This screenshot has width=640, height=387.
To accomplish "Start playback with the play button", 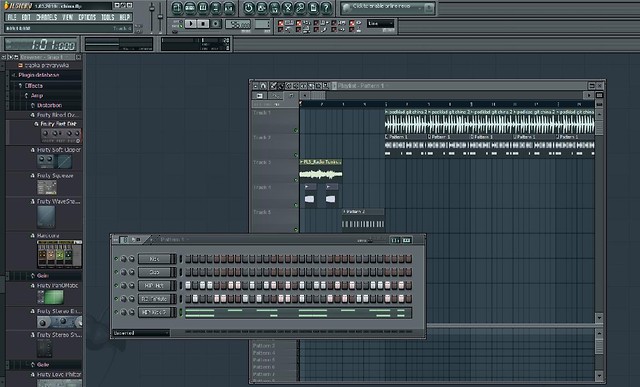I will 191,24.
